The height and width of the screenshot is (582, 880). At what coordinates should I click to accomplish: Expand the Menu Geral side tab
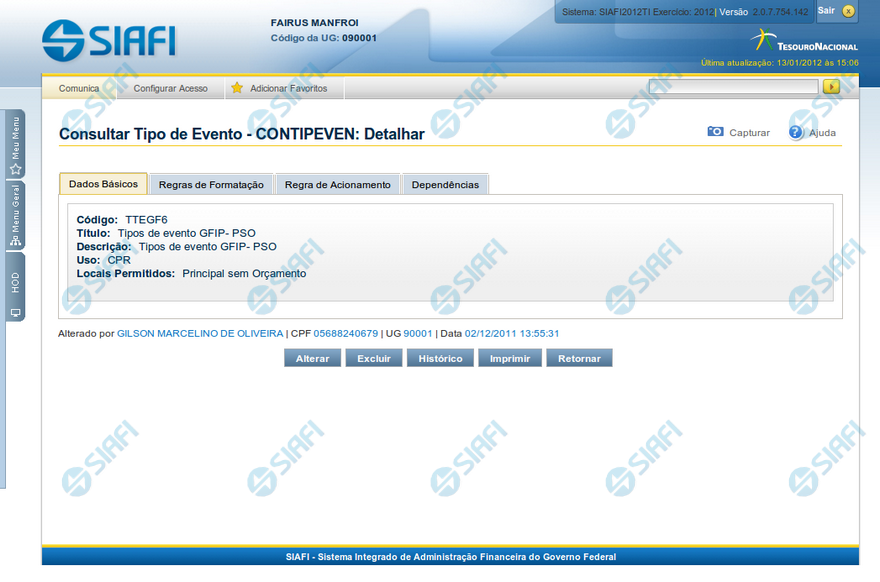point(15,216)
